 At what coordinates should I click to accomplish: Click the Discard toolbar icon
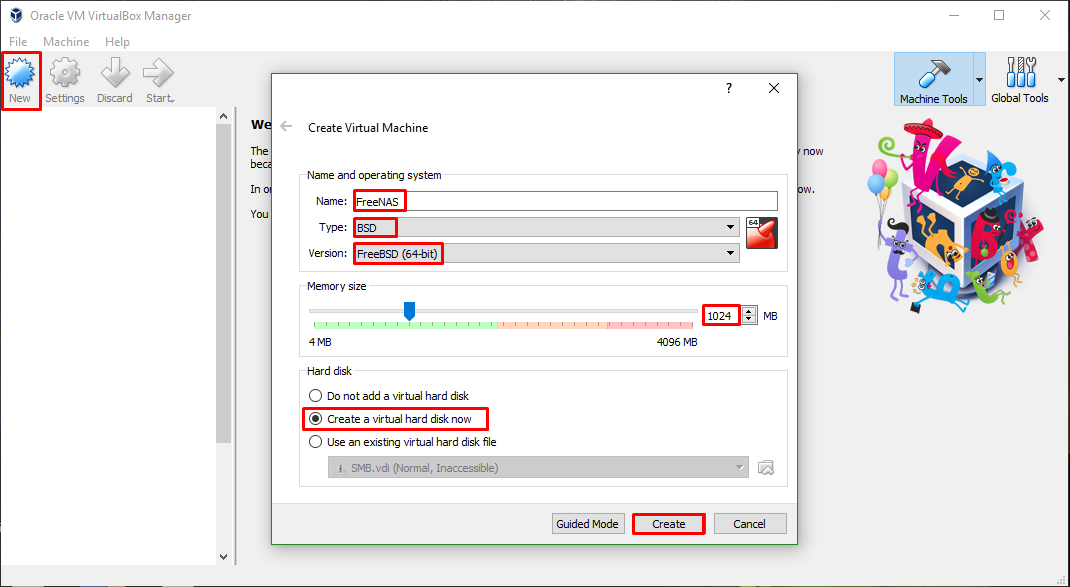[x=115, y=81]
